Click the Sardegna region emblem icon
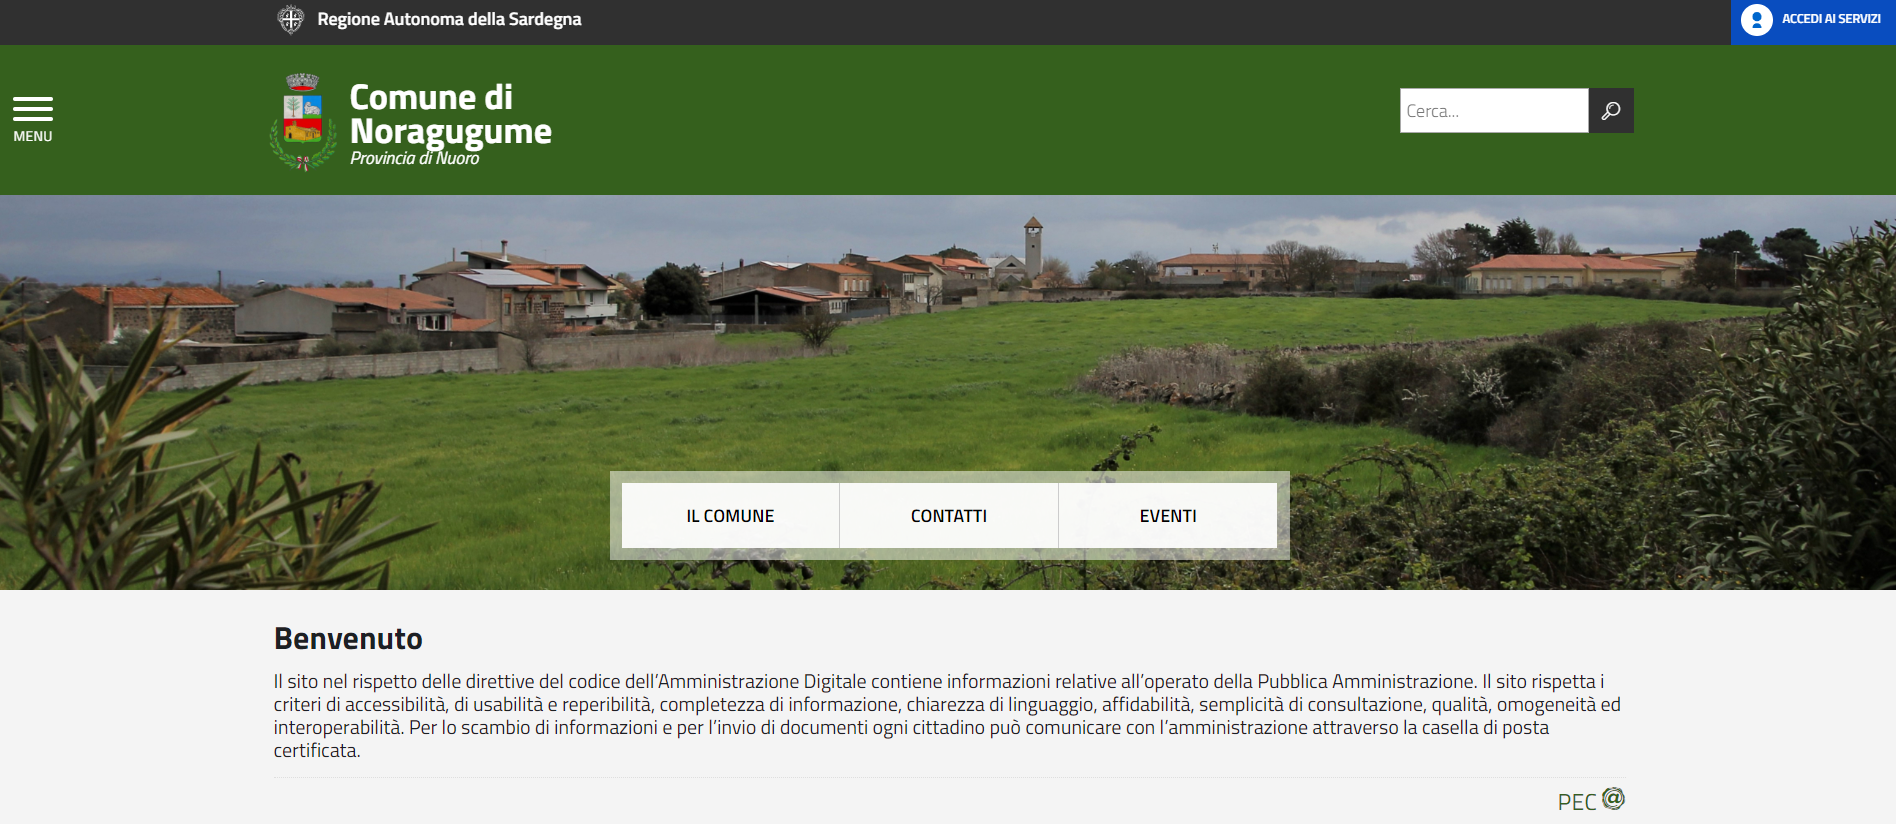 coord(291,19)
